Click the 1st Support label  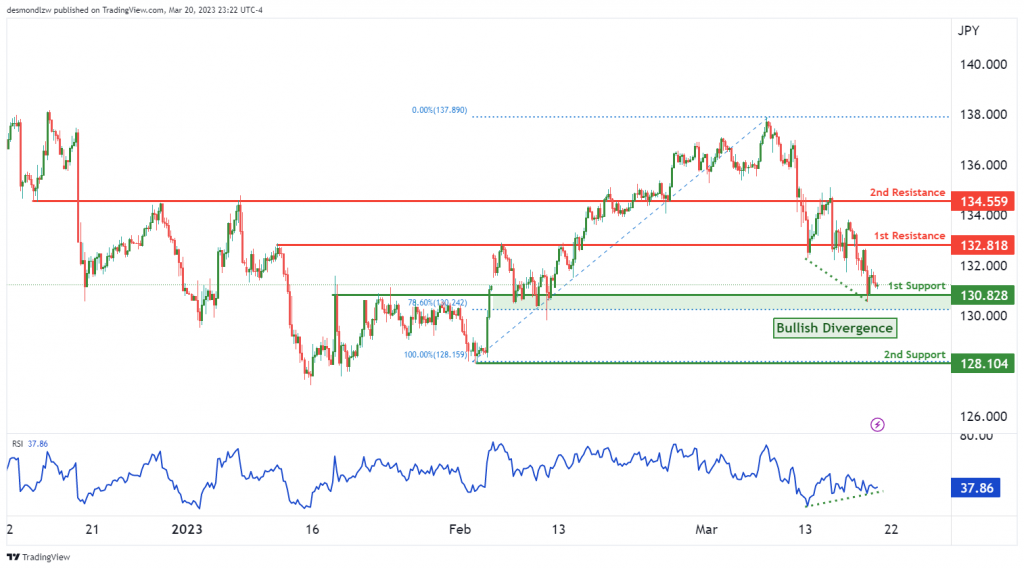(x=916, y=285)
